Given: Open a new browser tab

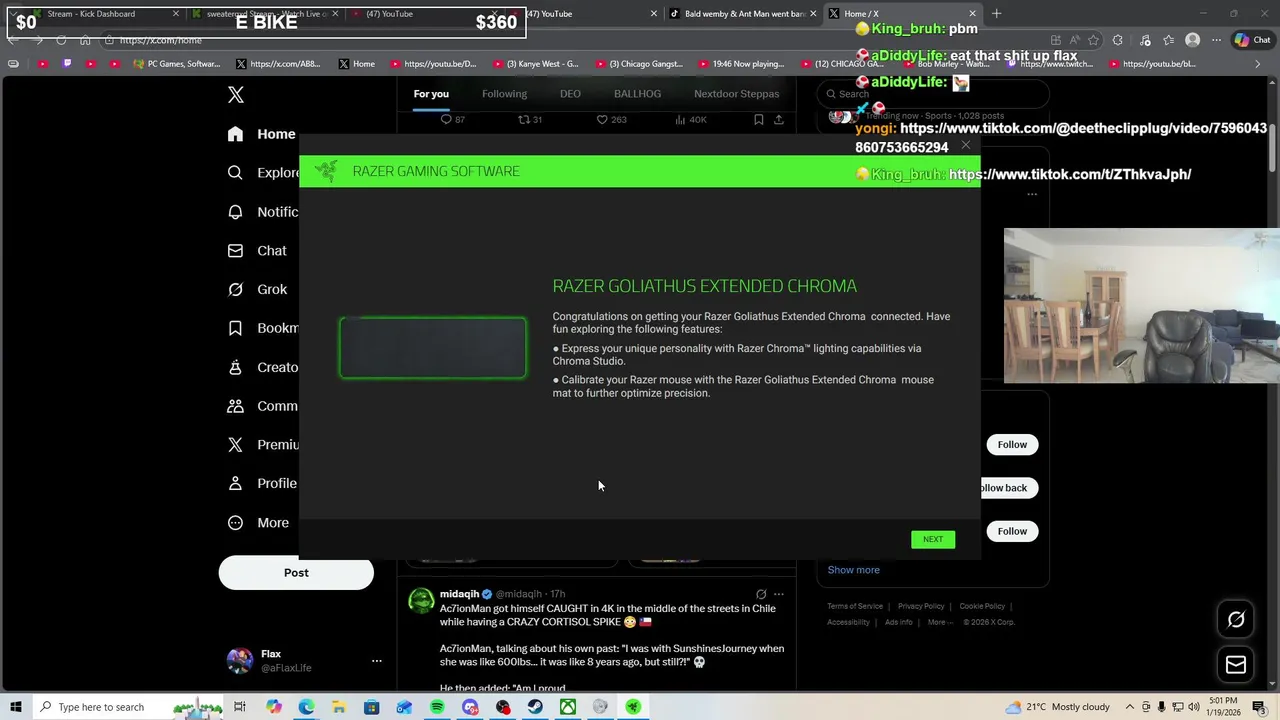Looking at the screenshot, I should 996,14.
